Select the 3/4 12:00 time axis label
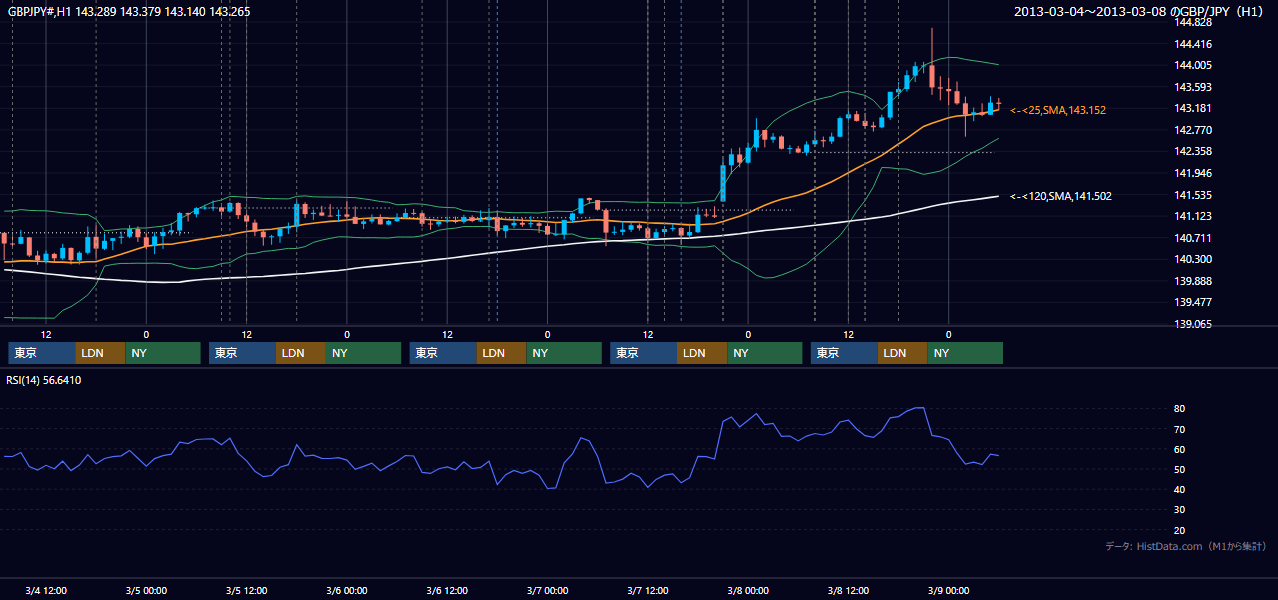The height and width of the screenshot is (600, 1278). [46, 590]
